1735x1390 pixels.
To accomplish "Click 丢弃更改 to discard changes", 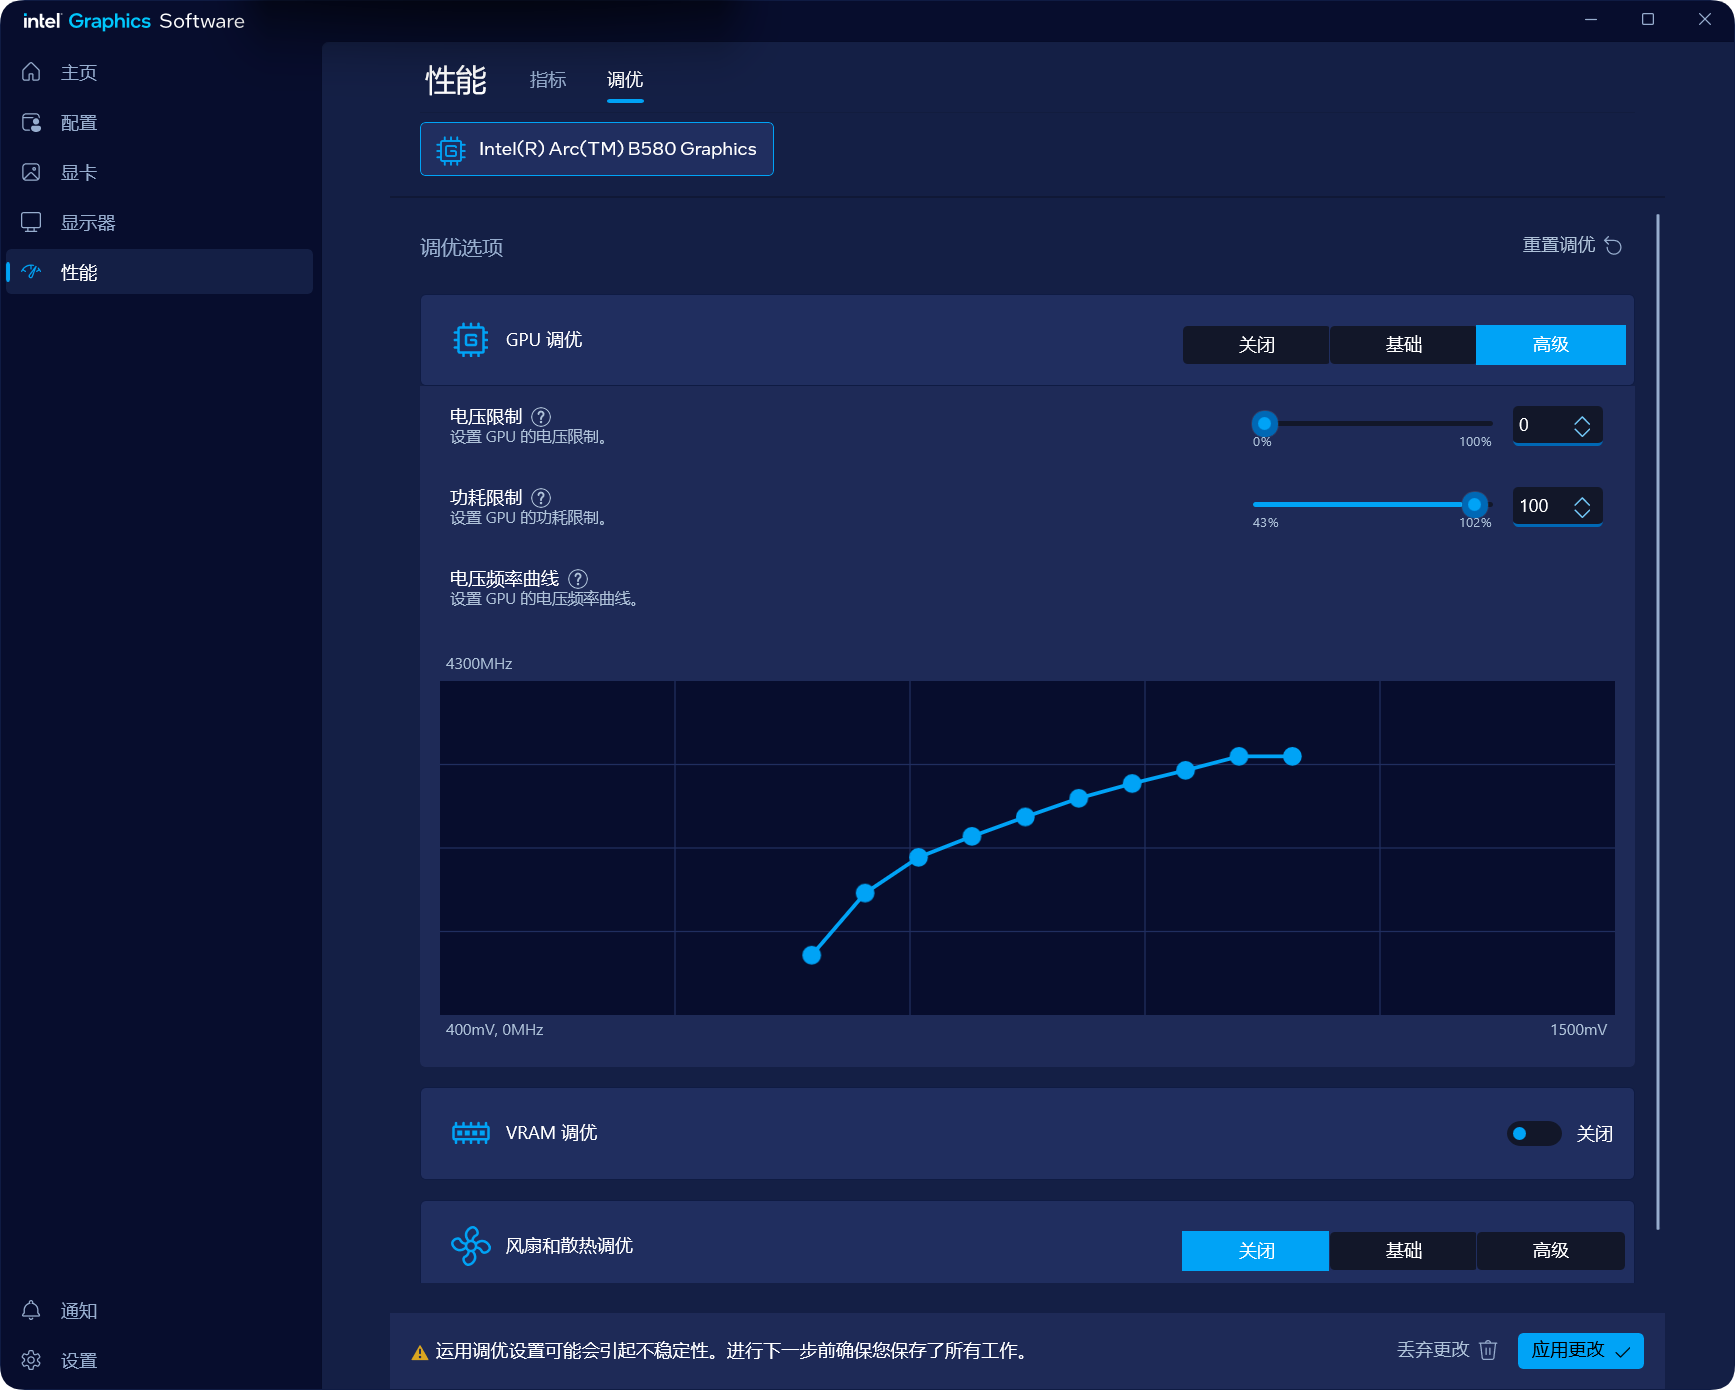I will tap(1446, 1350).
